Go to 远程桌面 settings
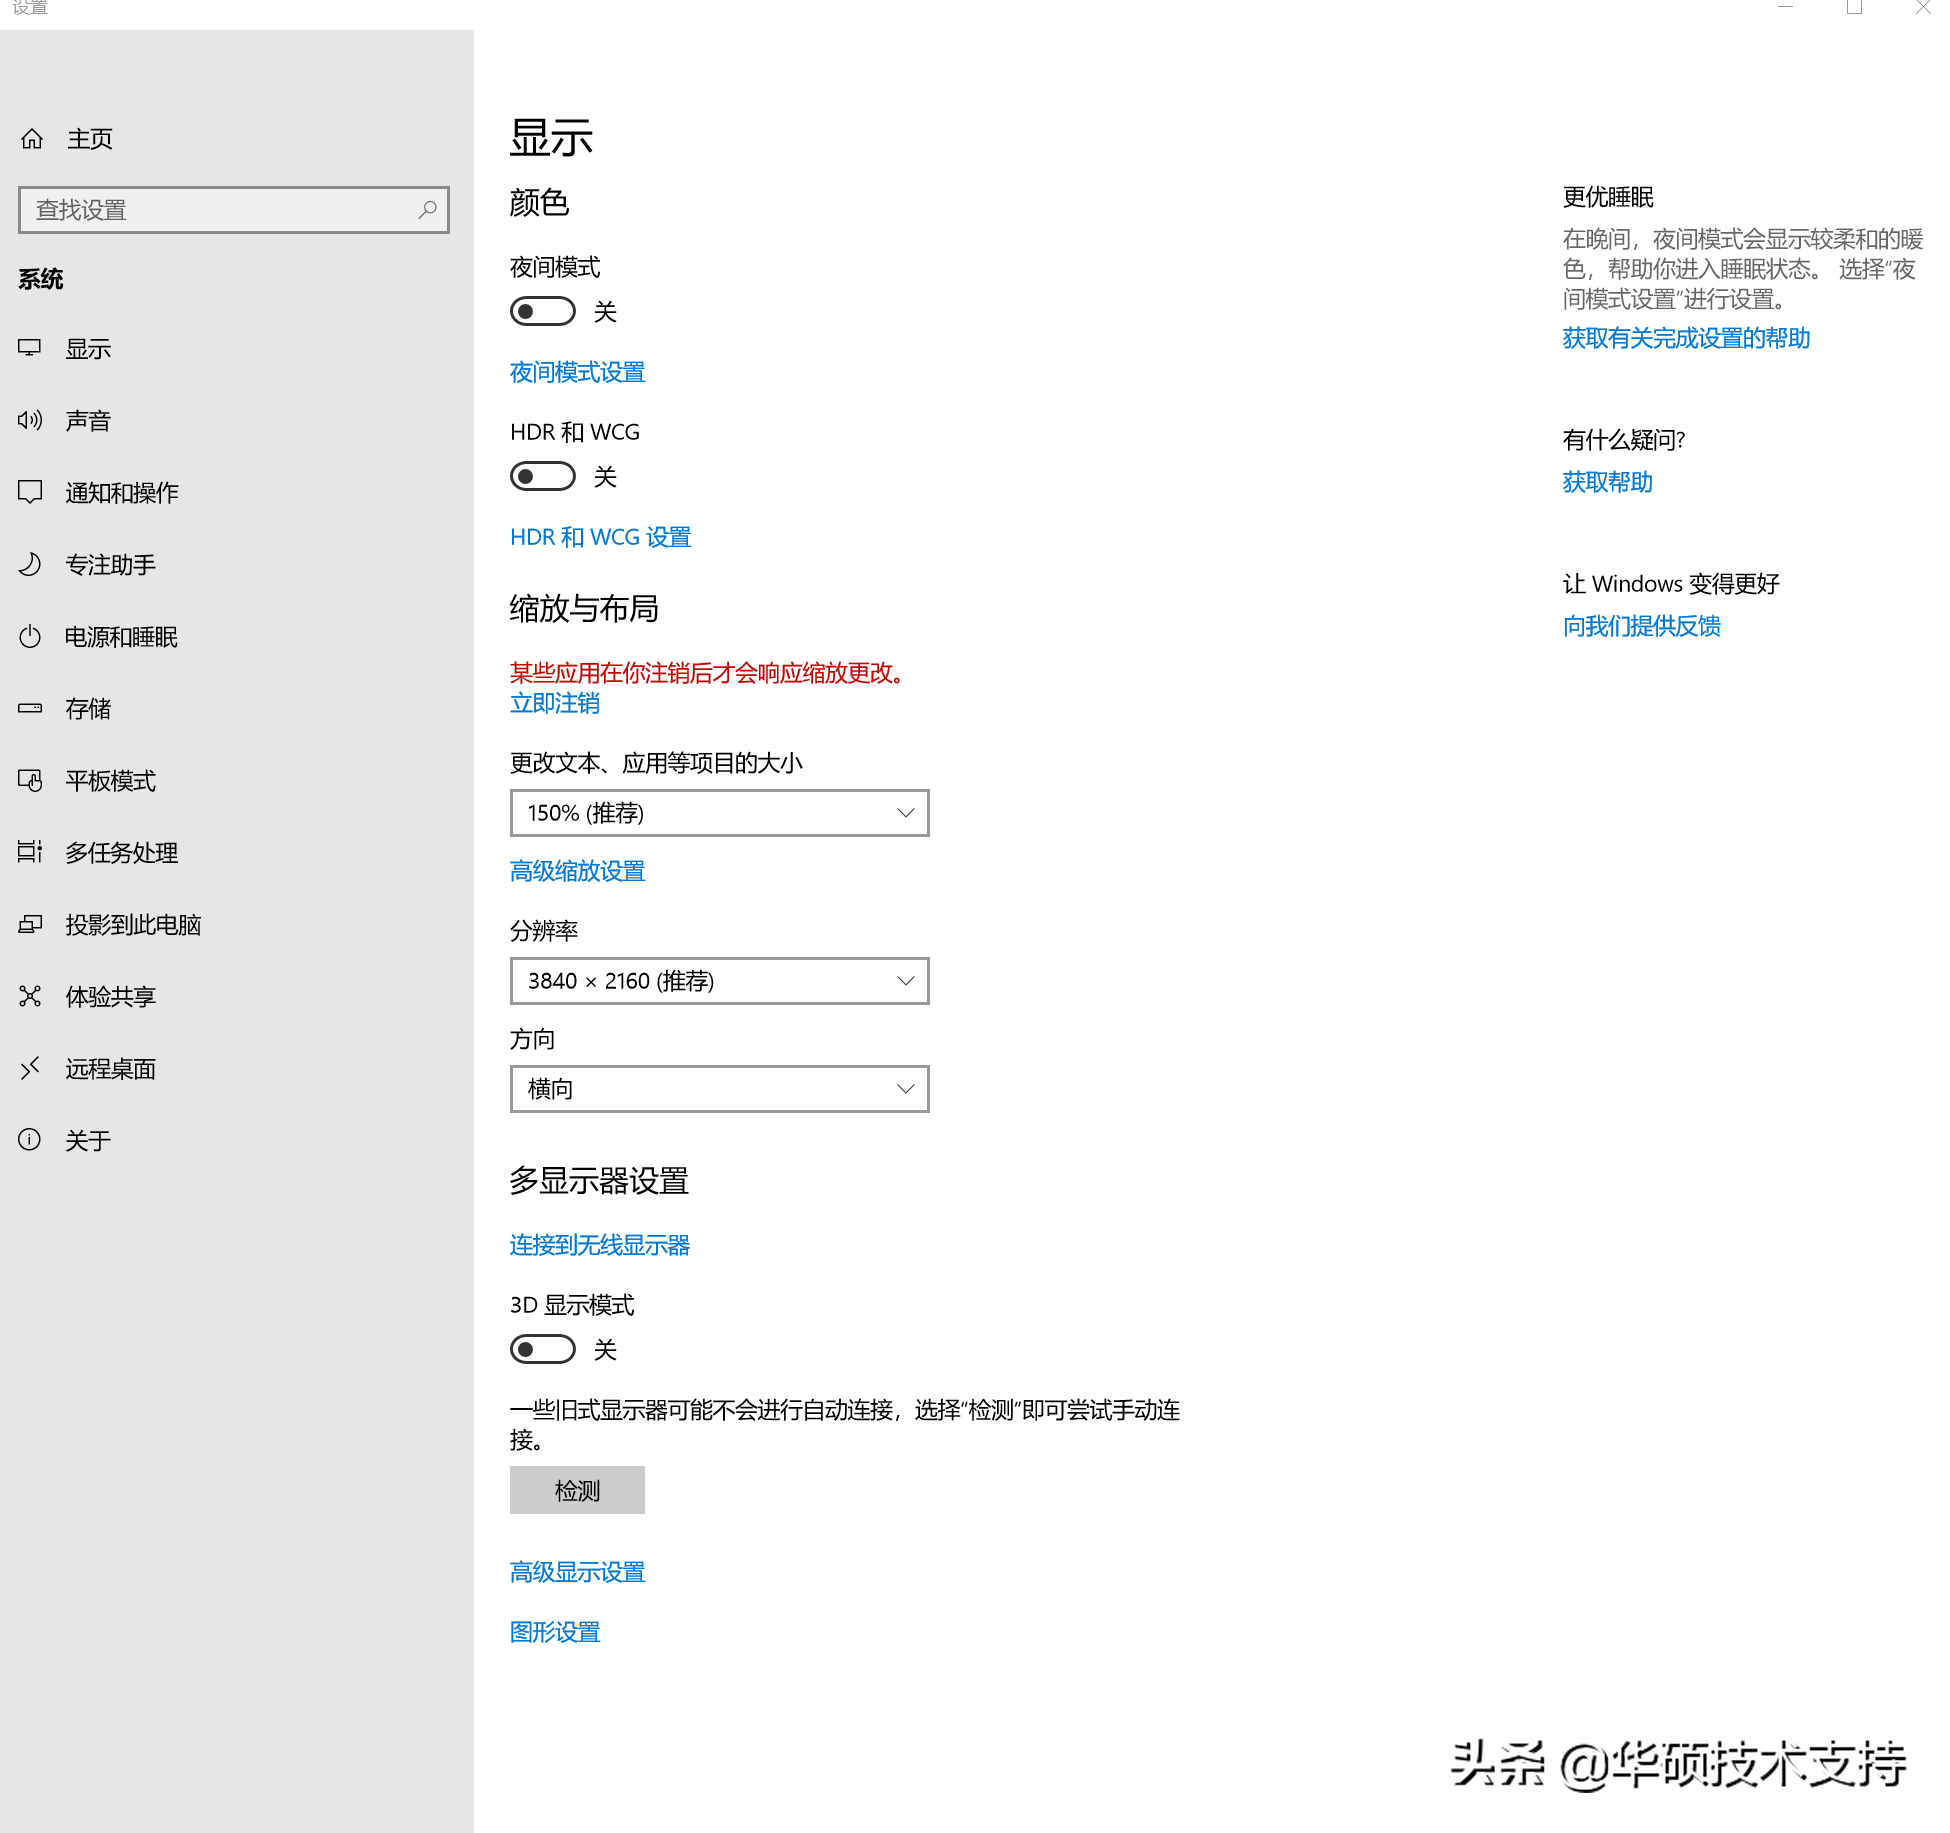Image resolution: width=1950 pixels, height=1833 pixels. tap(237, 1069)
